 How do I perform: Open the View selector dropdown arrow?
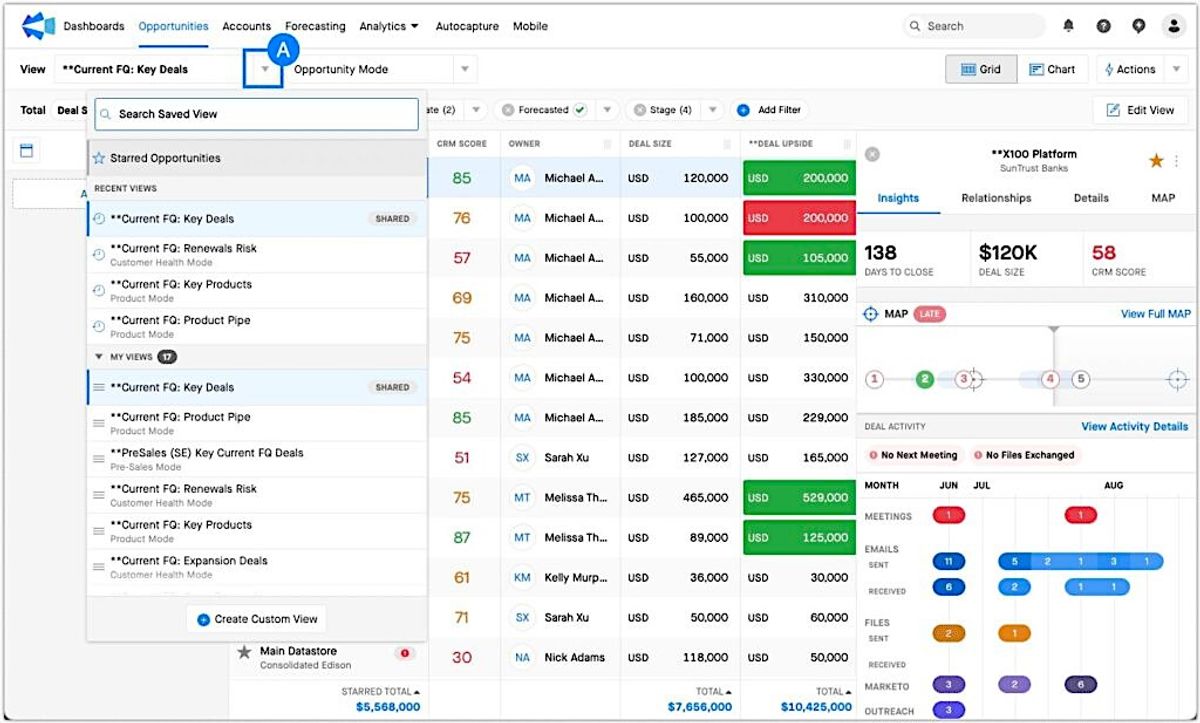click(265, 69)
